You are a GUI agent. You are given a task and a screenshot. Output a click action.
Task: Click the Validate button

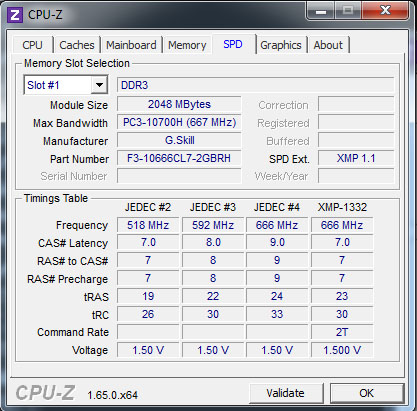286,393
